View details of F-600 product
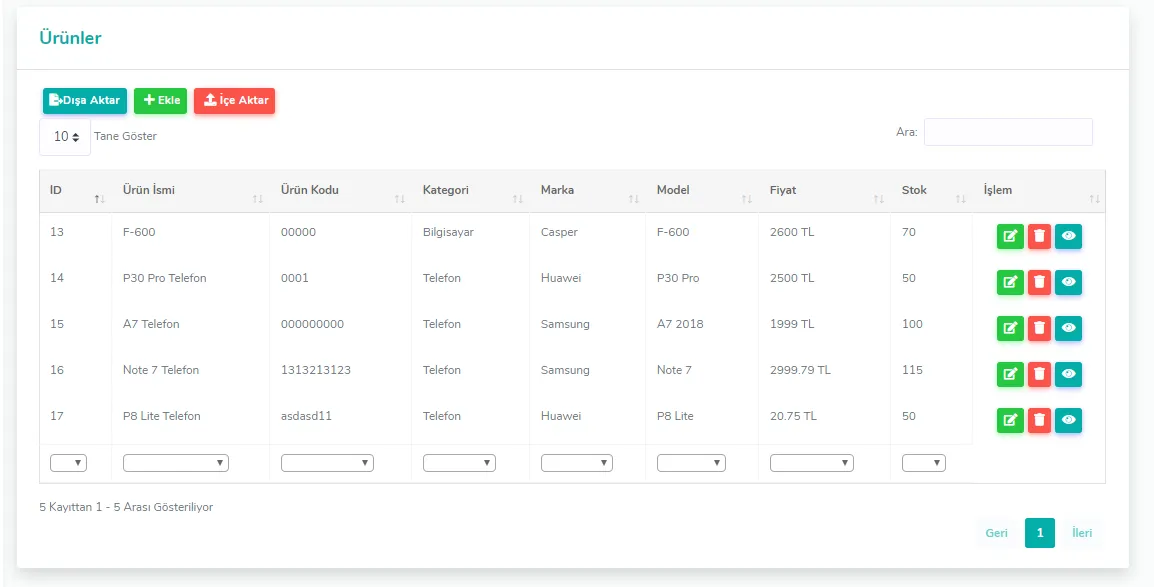 tap(1069, 236)
